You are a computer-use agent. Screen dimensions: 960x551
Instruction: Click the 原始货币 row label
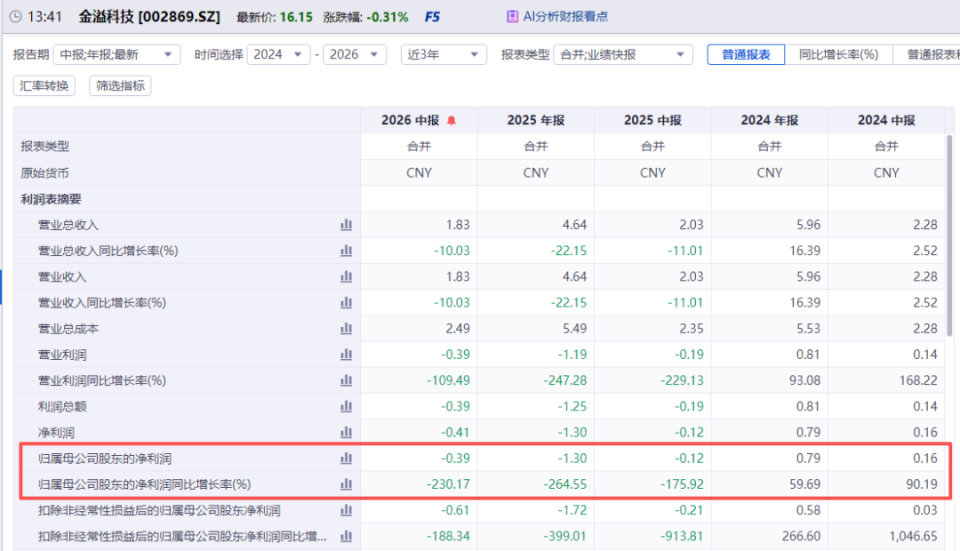coord(45,173)
